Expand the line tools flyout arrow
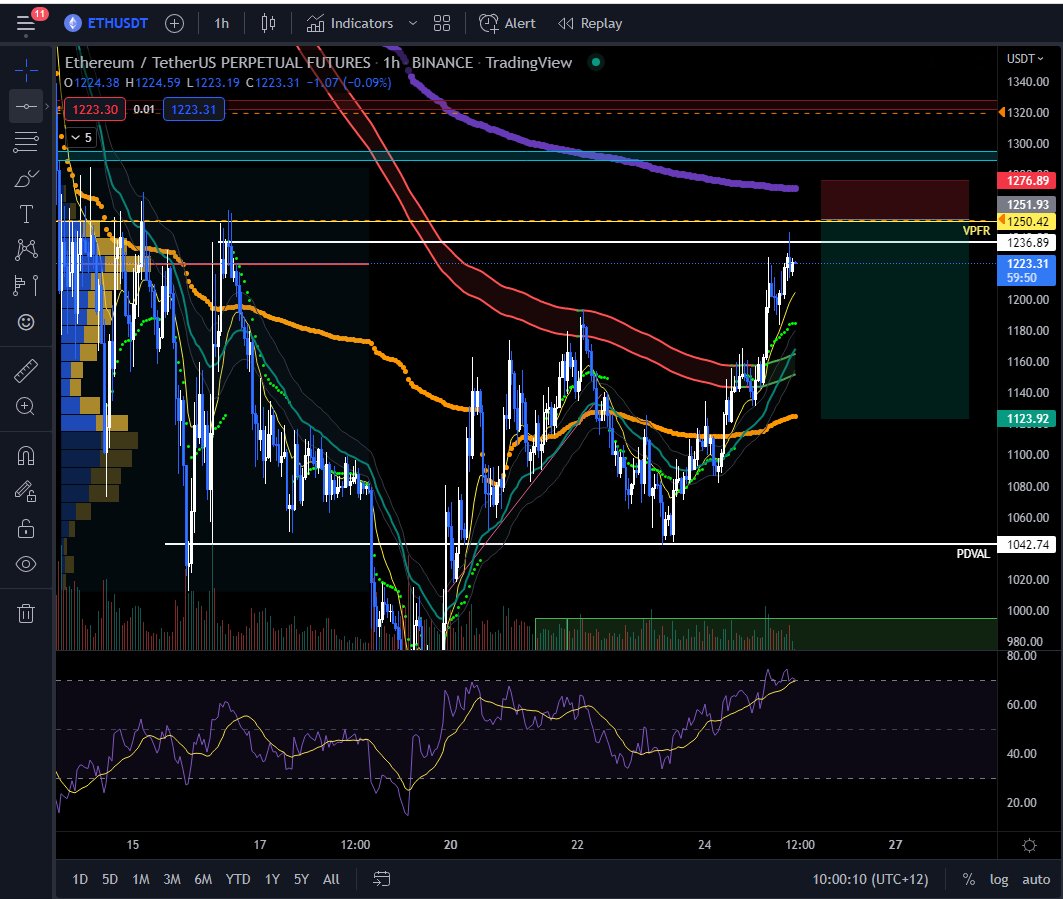1063x899 pixels. pos(47,106)
